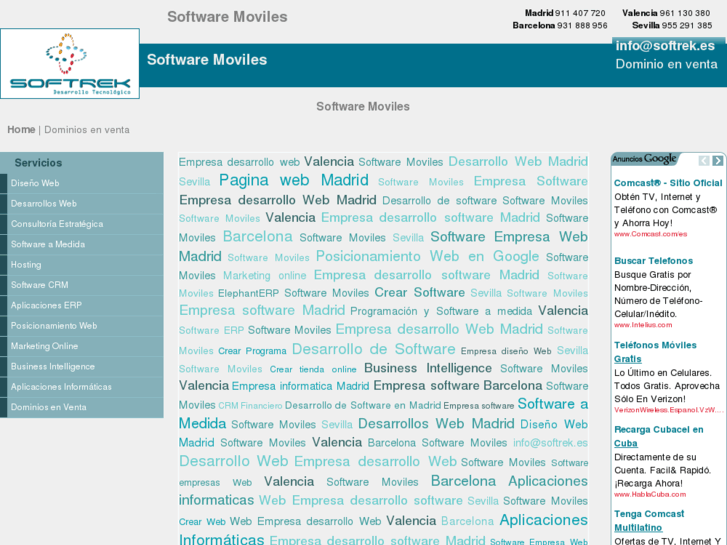Click CRM Financiero tag
Image resolution: width=727 pixels, height=545 pixels.
(x=250, y=406)
